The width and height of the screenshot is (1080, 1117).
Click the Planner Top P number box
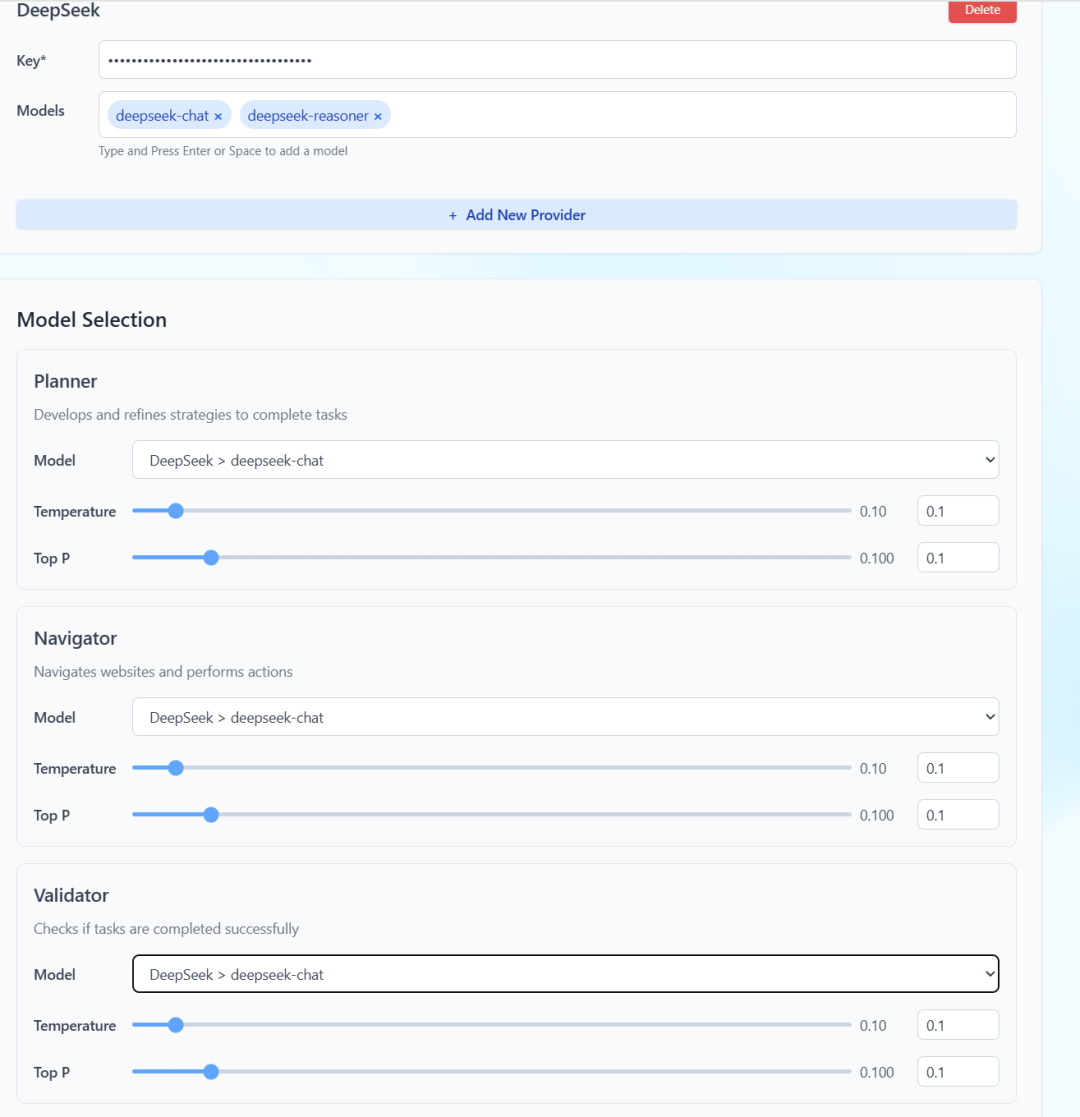tap(958, 558)
